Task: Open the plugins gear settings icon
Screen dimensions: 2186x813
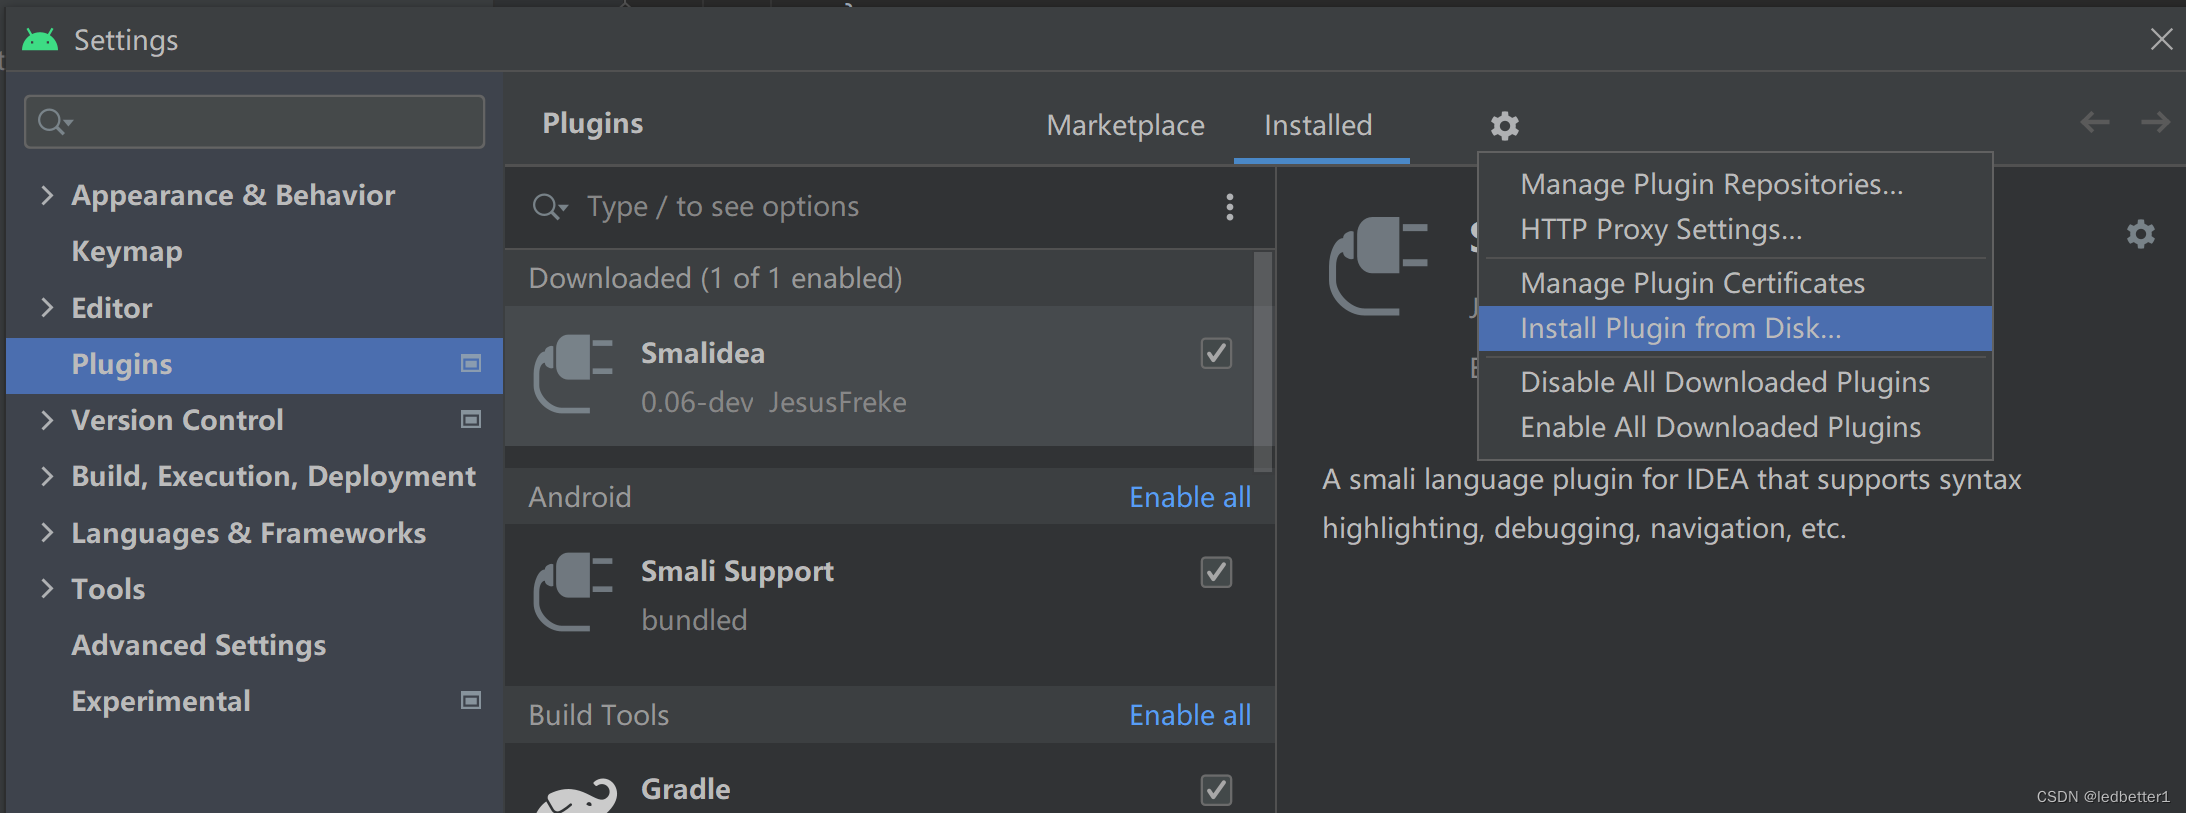Action: [1504, 126]
